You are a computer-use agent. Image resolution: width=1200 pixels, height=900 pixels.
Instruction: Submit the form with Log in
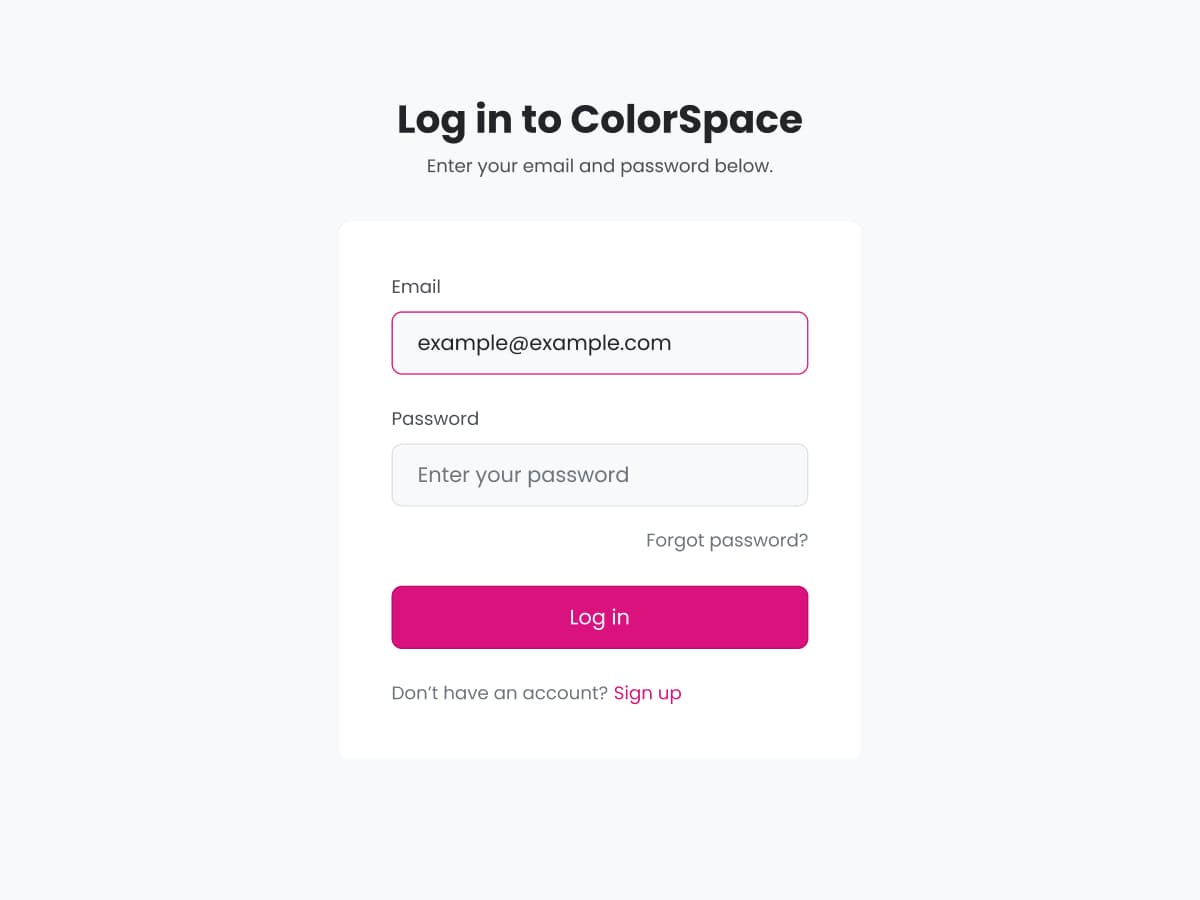click(599, 617)
